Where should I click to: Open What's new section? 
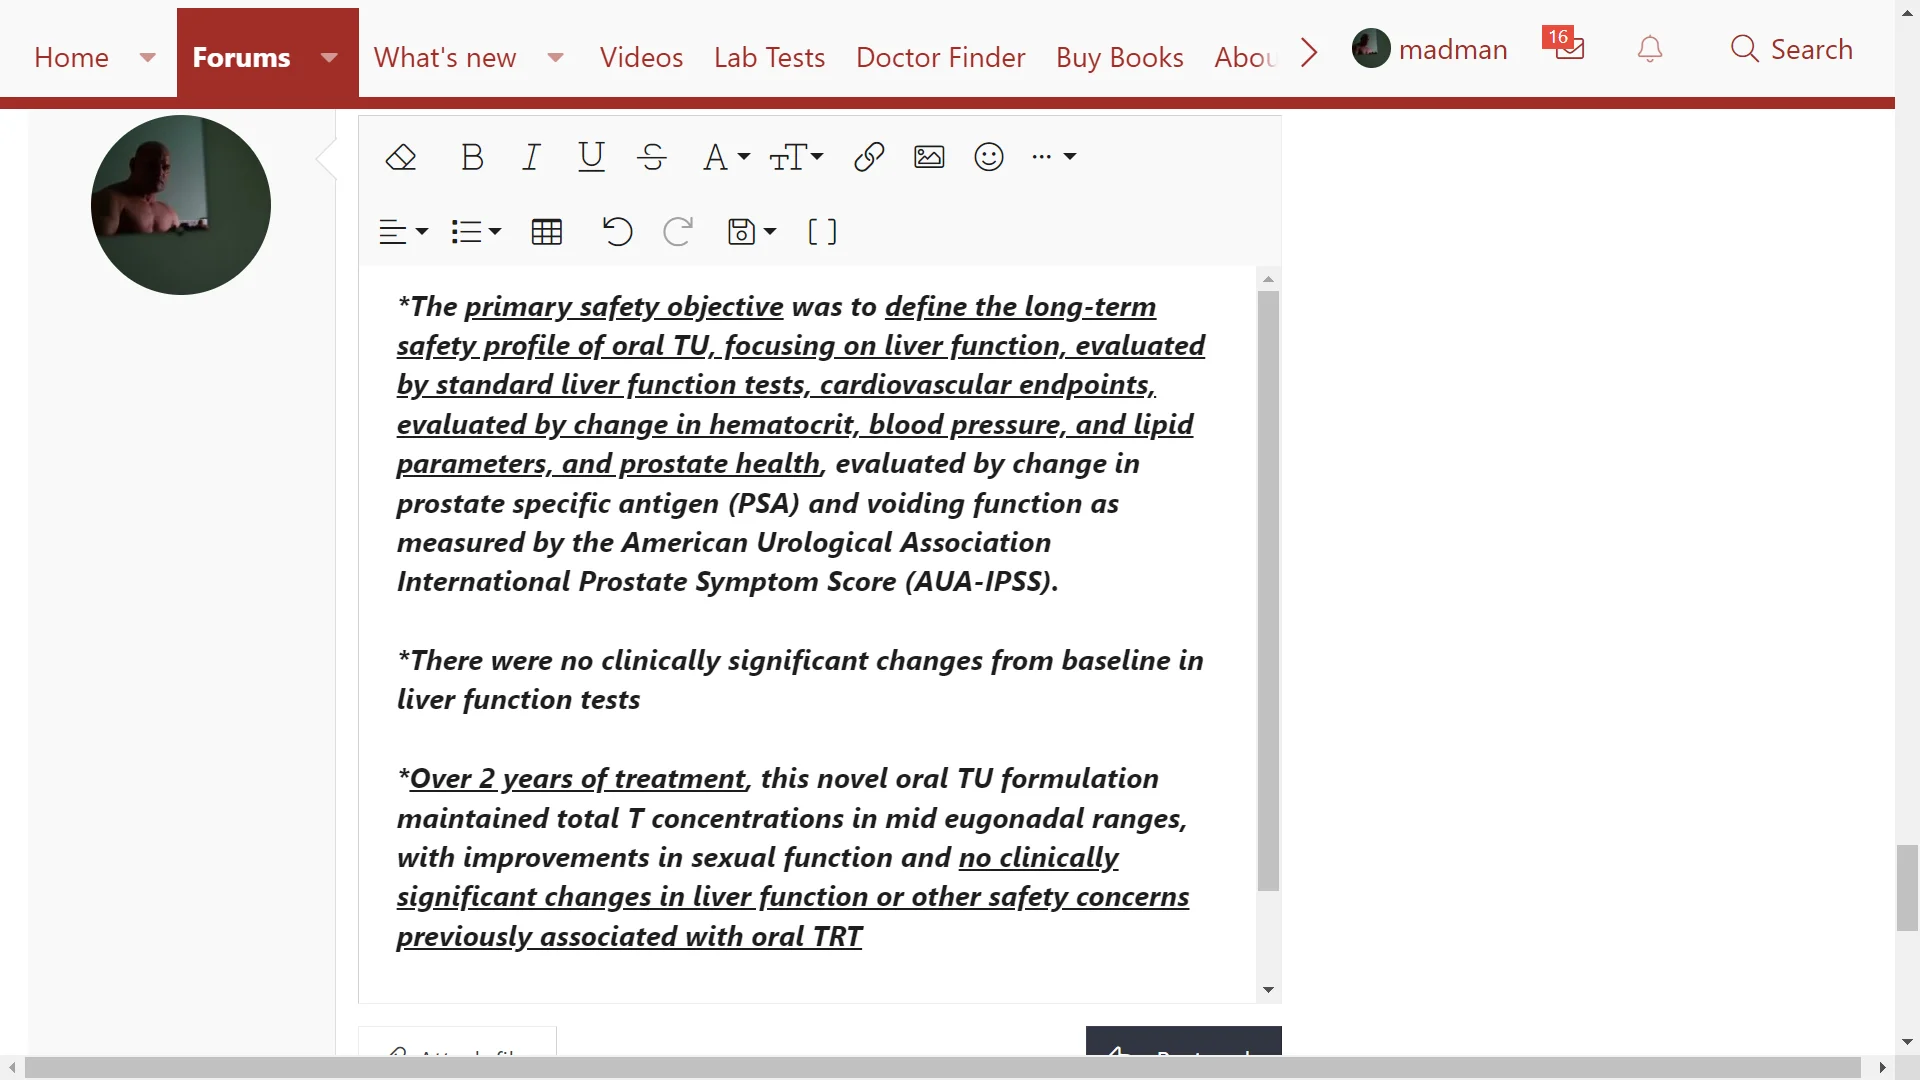(445, 57)
